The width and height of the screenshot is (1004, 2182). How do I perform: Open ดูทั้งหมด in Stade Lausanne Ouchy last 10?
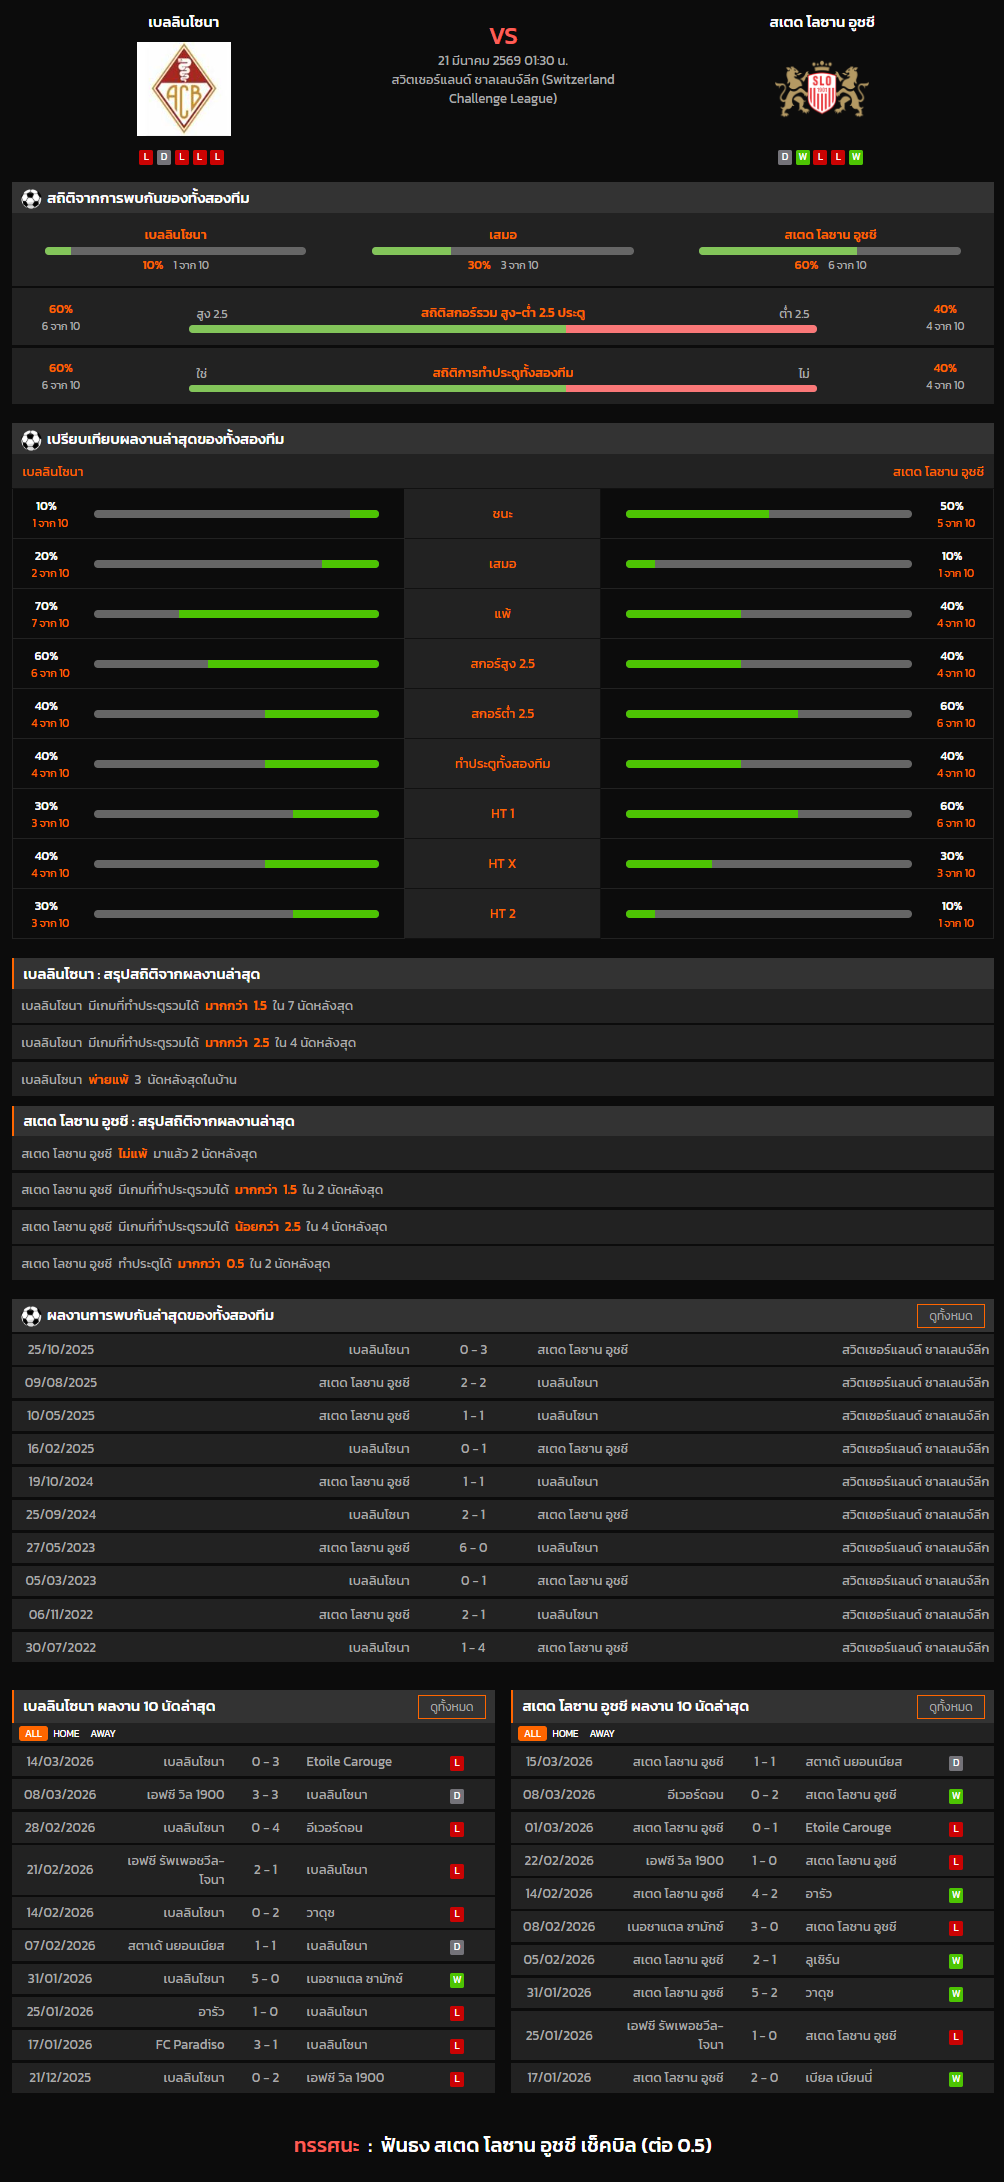coord(950,1707)
